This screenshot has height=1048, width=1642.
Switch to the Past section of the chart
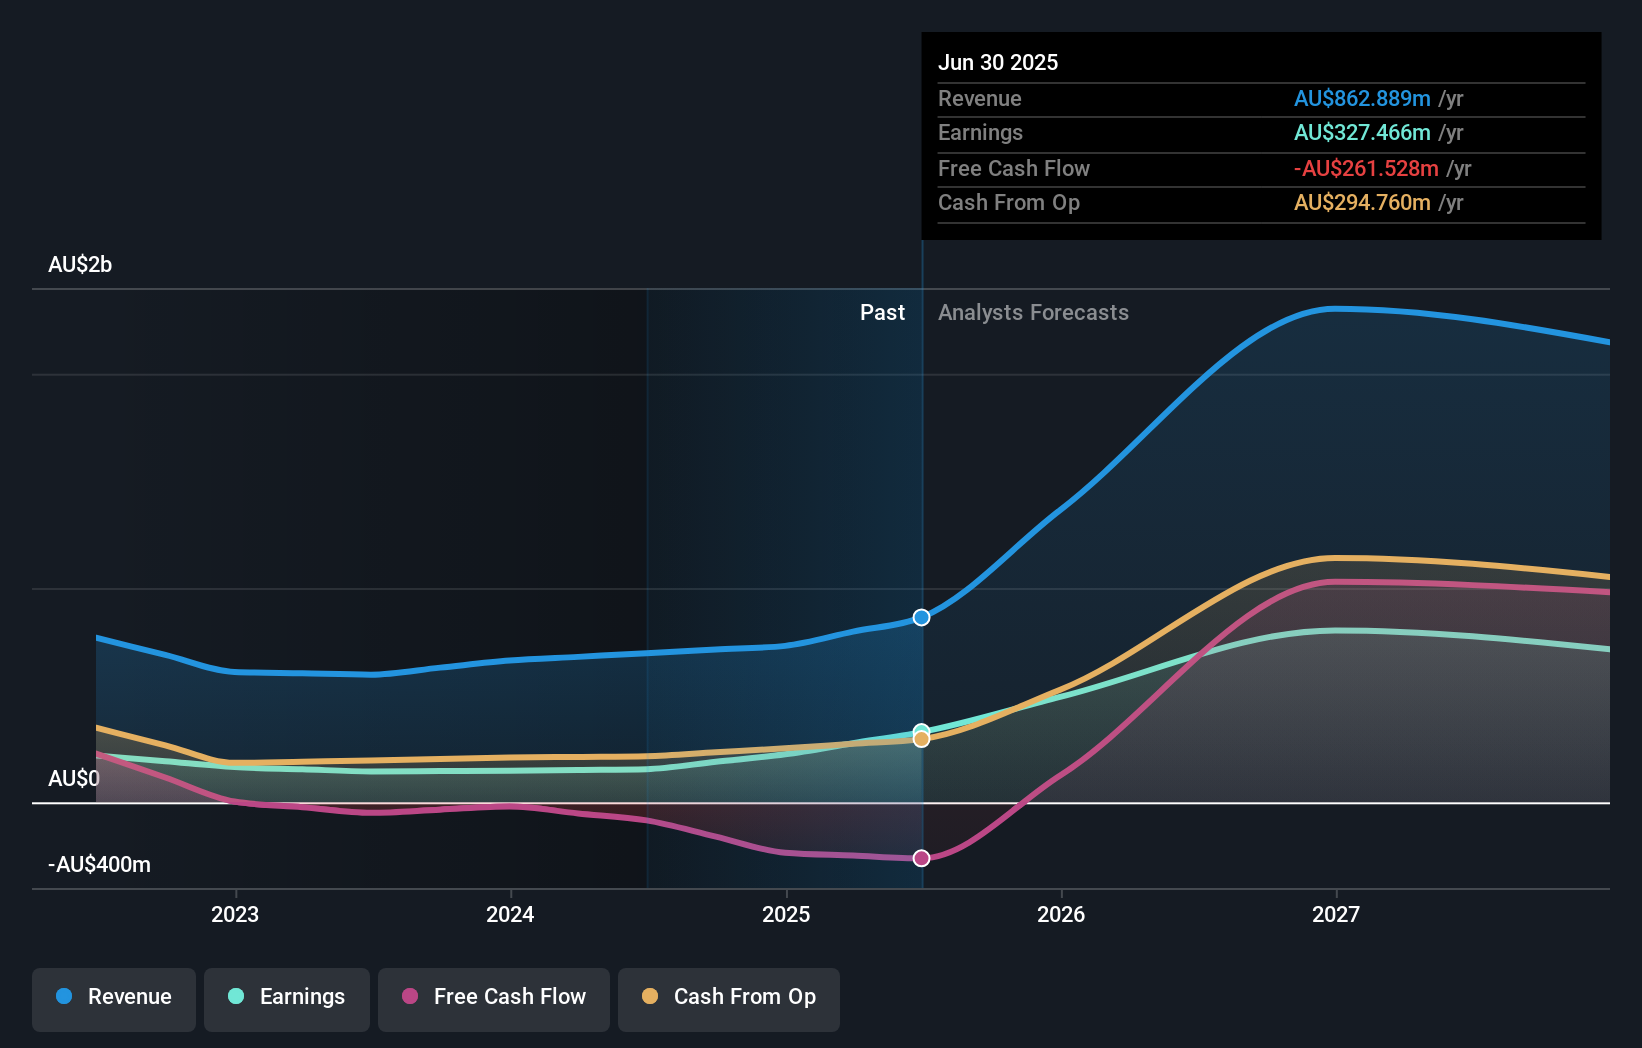881,312
